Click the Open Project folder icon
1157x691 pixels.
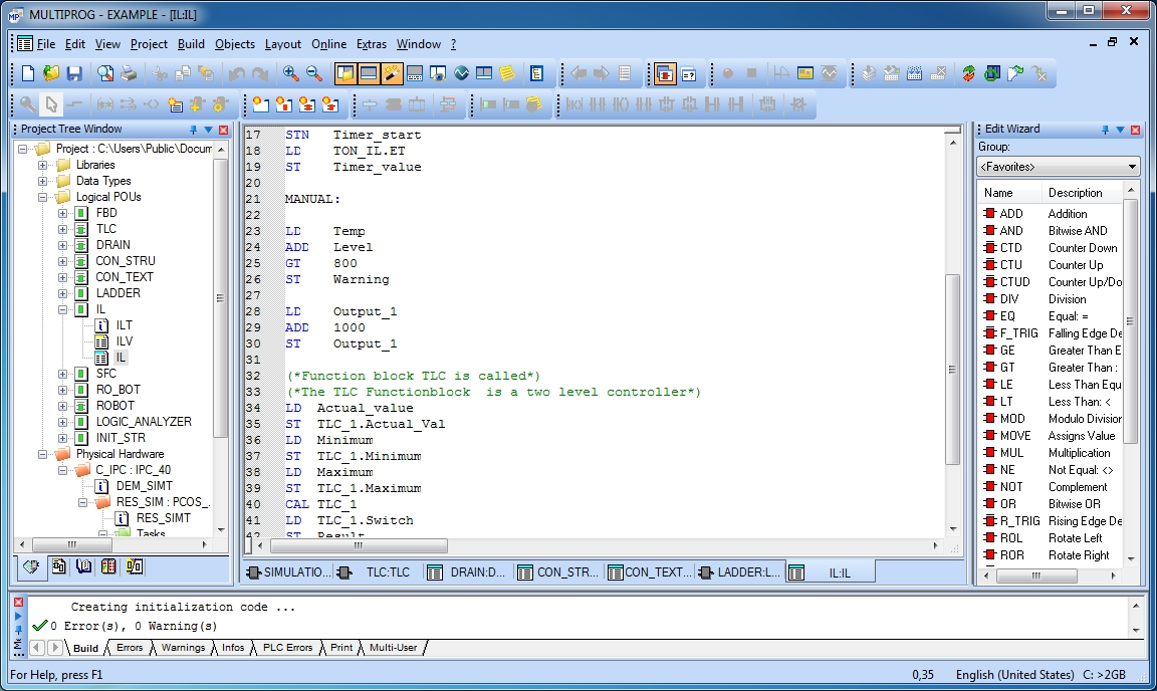pos(51,74)
